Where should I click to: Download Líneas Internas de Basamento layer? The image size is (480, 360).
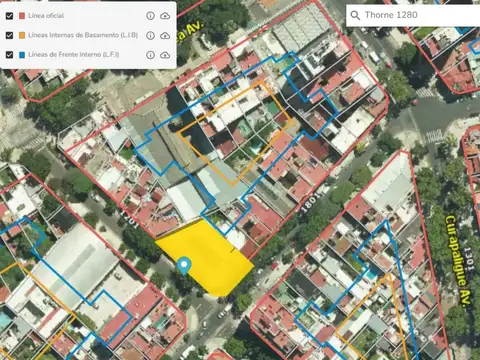tap(165, 35)
